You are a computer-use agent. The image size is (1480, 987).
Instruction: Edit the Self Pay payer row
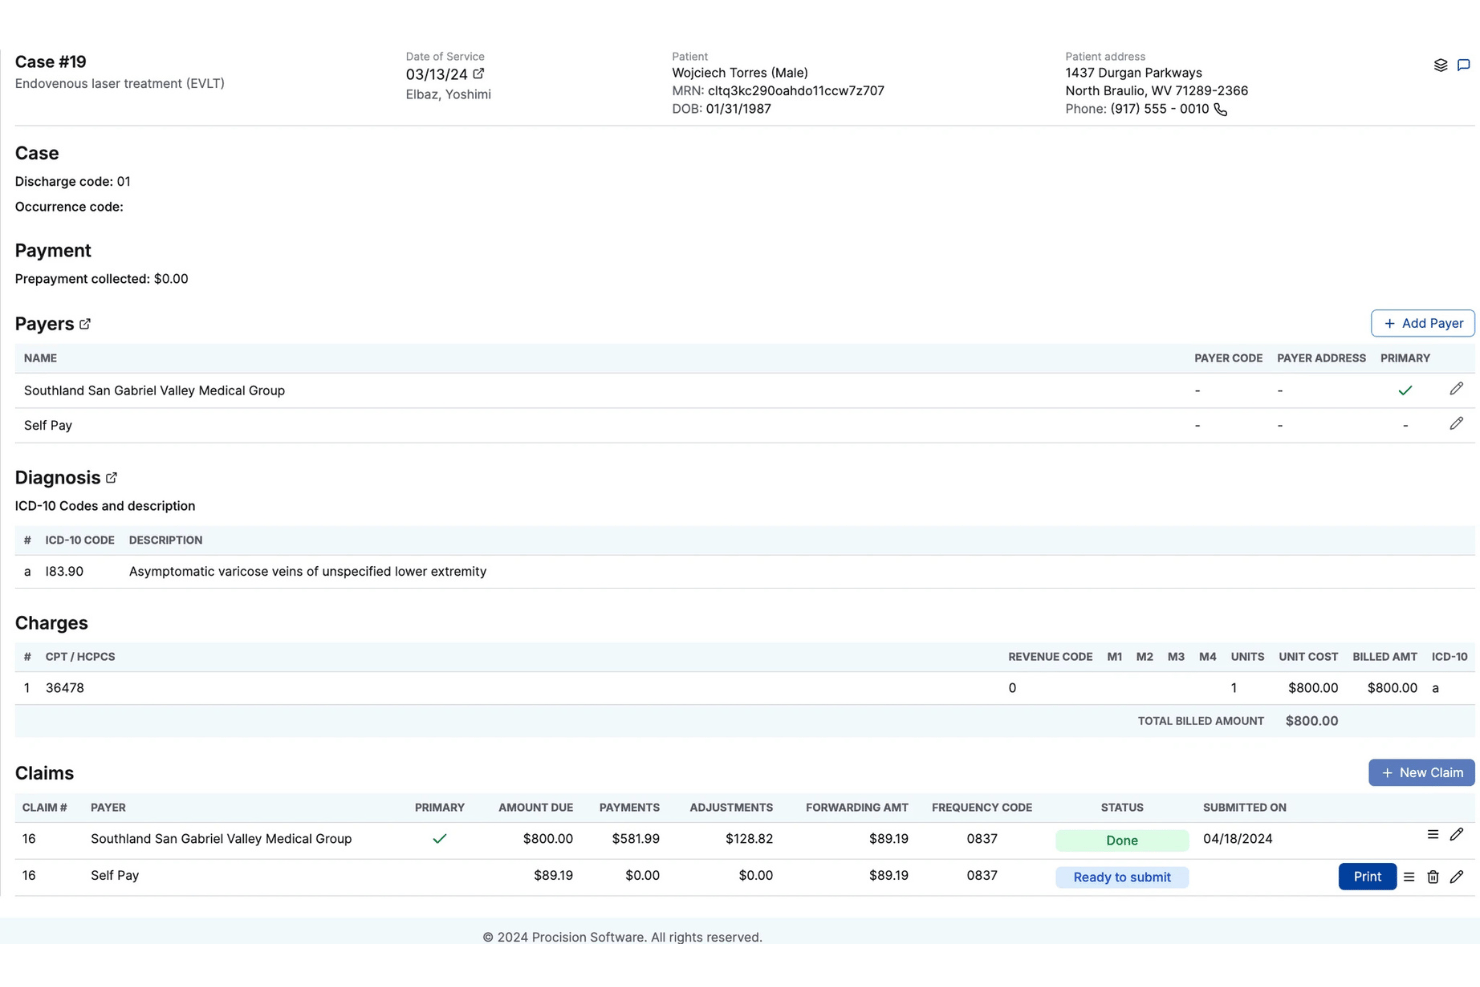point(1456,424)
